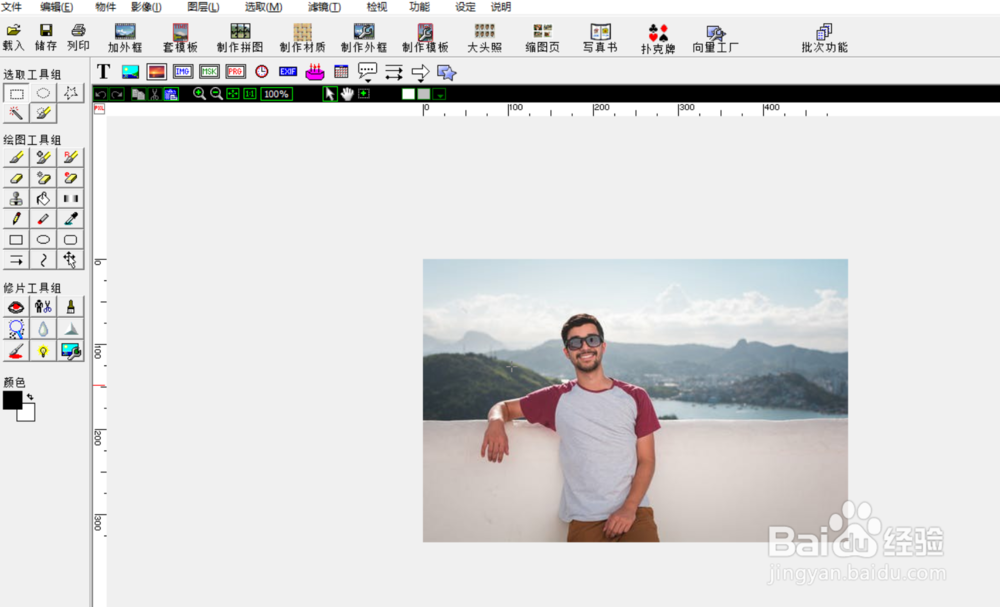
Task: Click the star shapes object icon
Action: click(446, 72)
